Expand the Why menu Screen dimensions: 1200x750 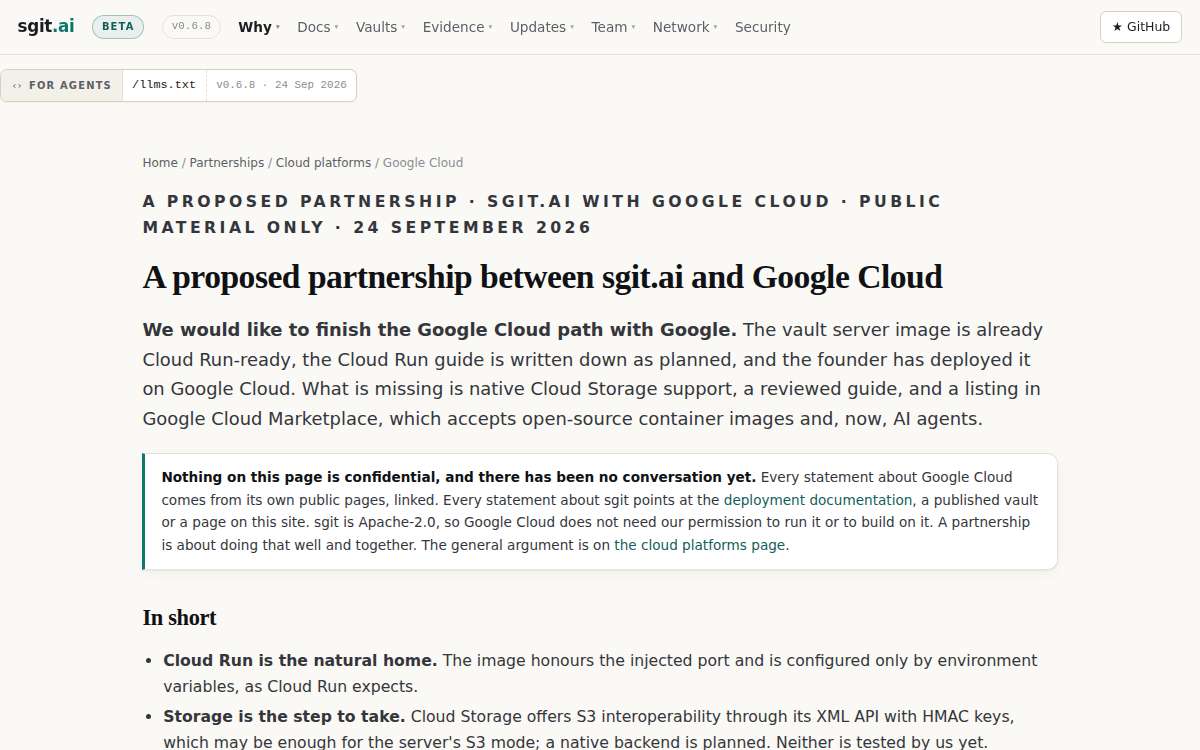[259, 27]
